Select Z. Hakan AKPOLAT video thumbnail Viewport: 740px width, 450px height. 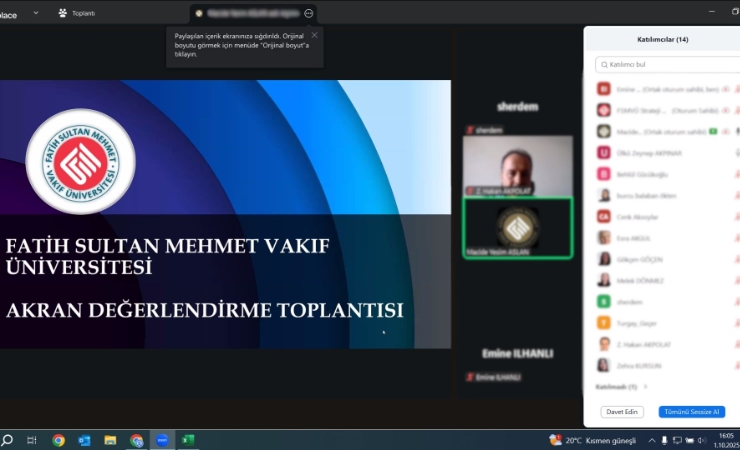517,165
